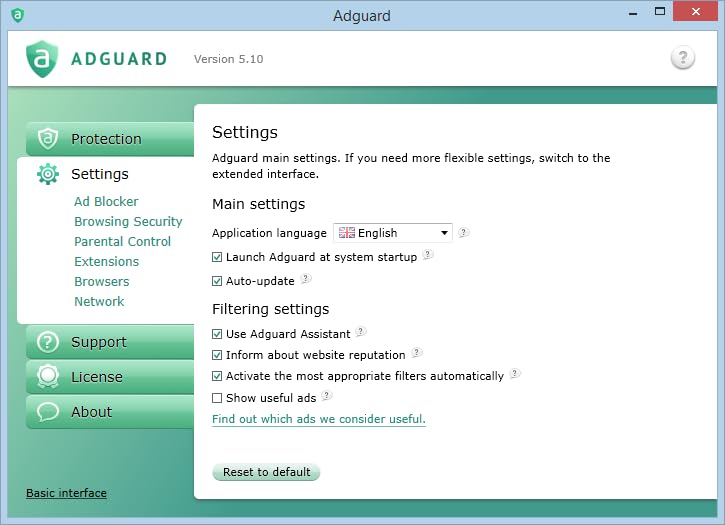Switch to Basic interface link
This screenshot has height=525, width=725.
click(x=66, y=493)
